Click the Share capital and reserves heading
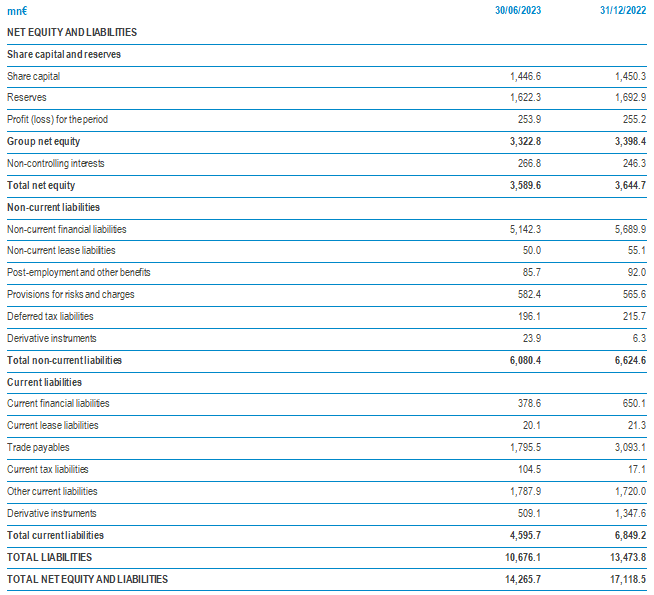Image resolution: width=654 pixels, height=595 pixels. [x=64, y=54]
